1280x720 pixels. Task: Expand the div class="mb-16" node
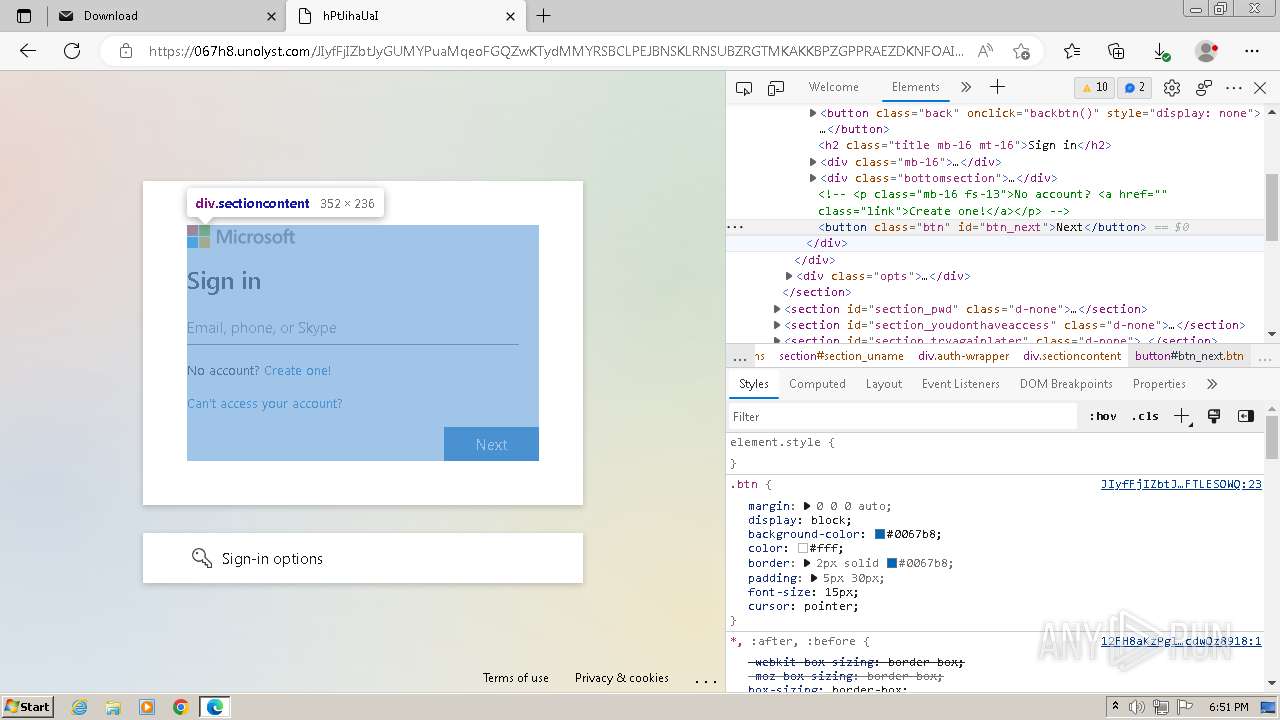pyautogui.click(x=813, y=162)
